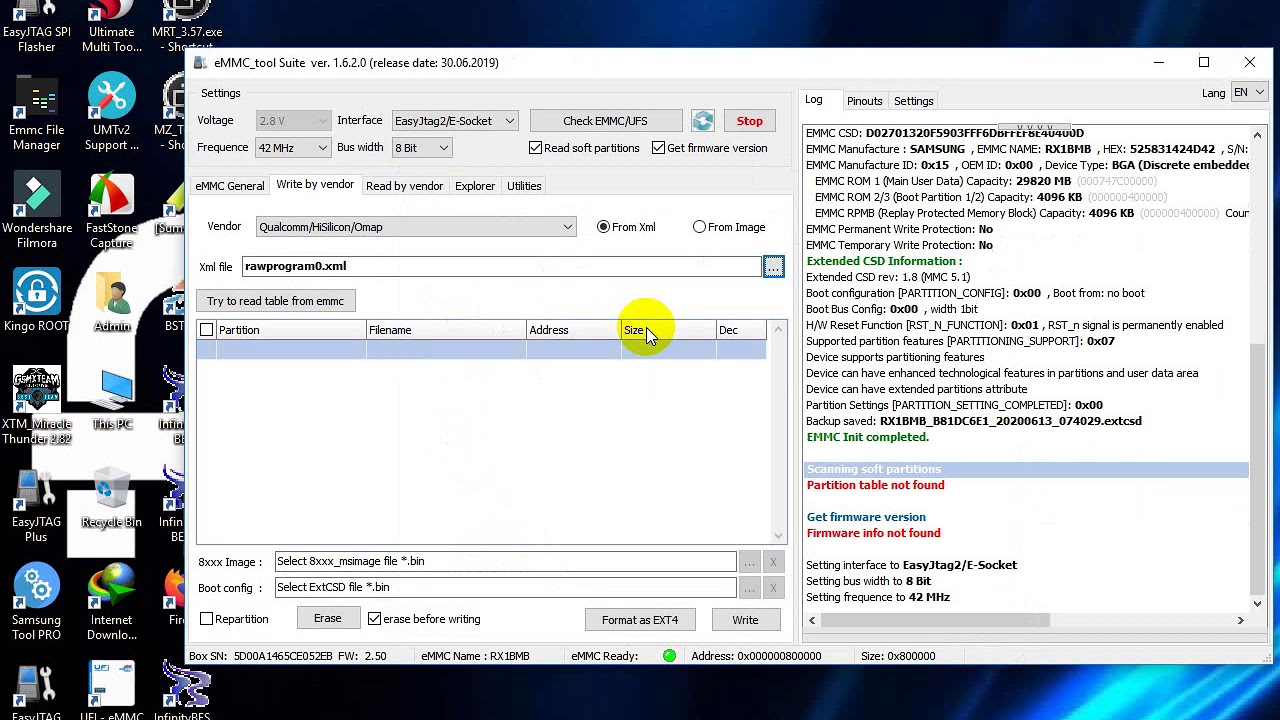Viewport: 1280px width, 720px height.
Task: Browse for Xml file with ellipsis button
Action: point(773,266)
